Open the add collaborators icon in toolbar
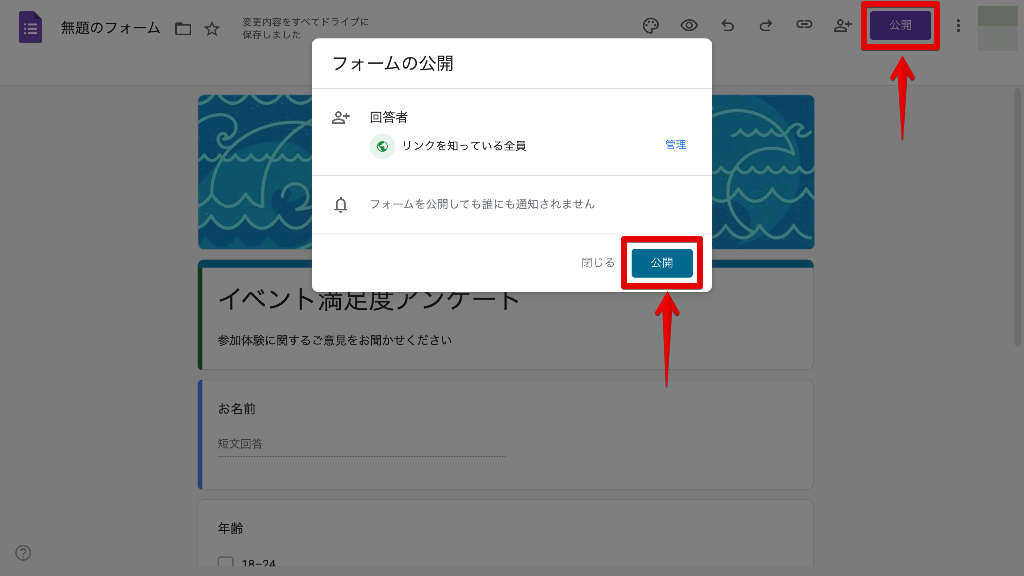Screen dimensions: 1024x576 pos(842,26)
